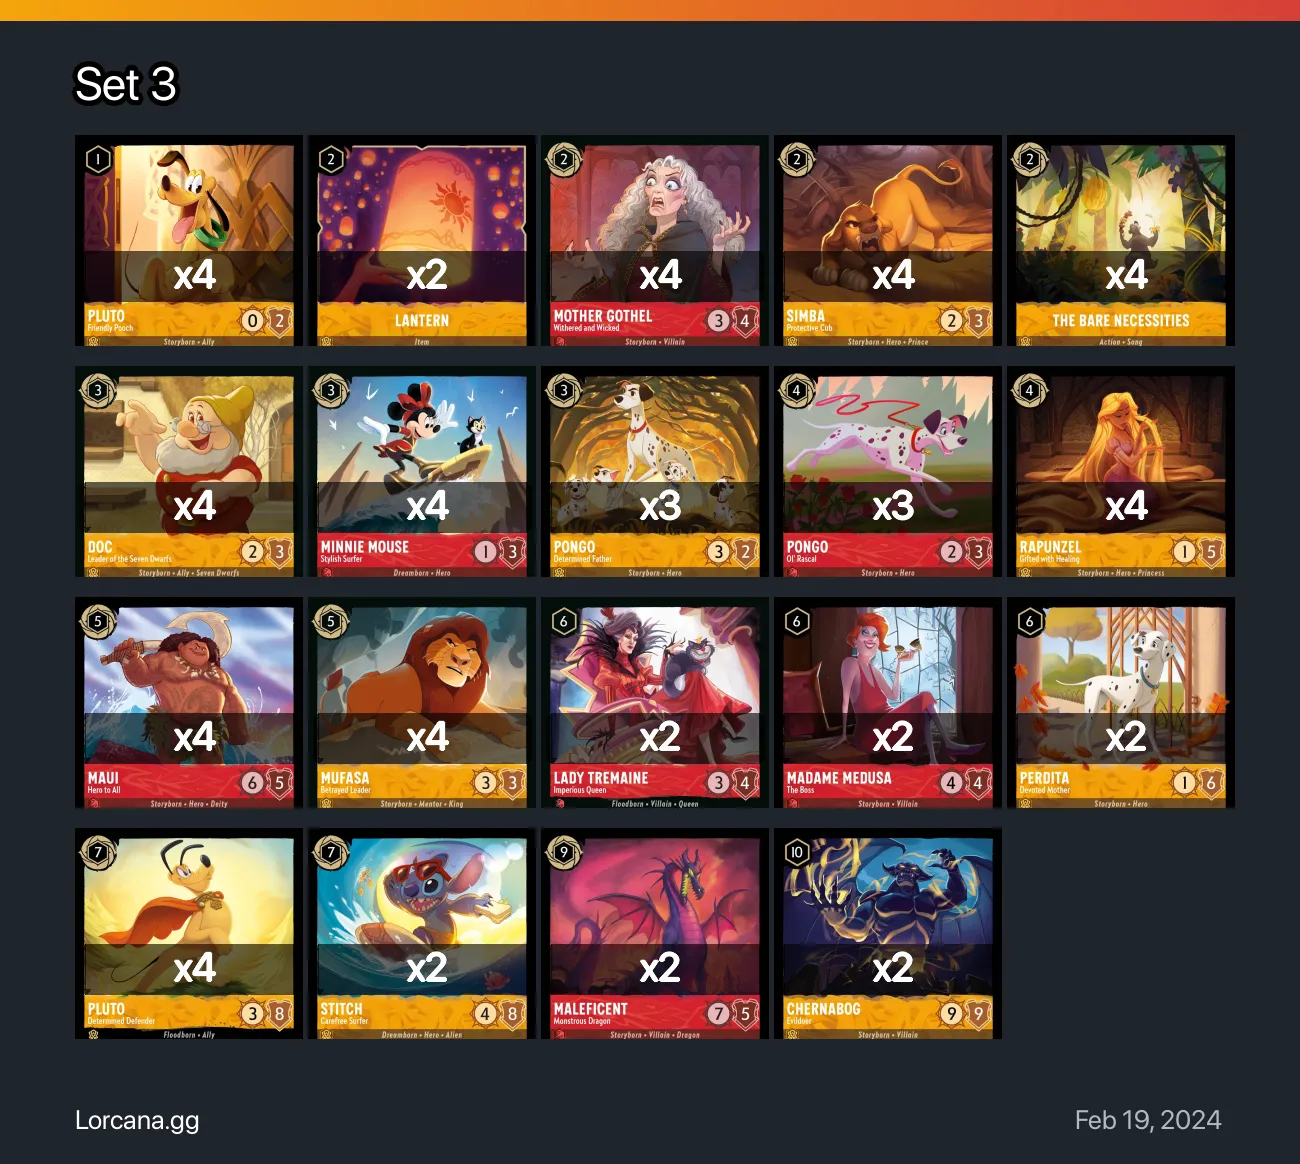Viewport: 1300px width, 1164px height.
Task: Select the Simba Protective Cub card
Action: click(888, 241)
